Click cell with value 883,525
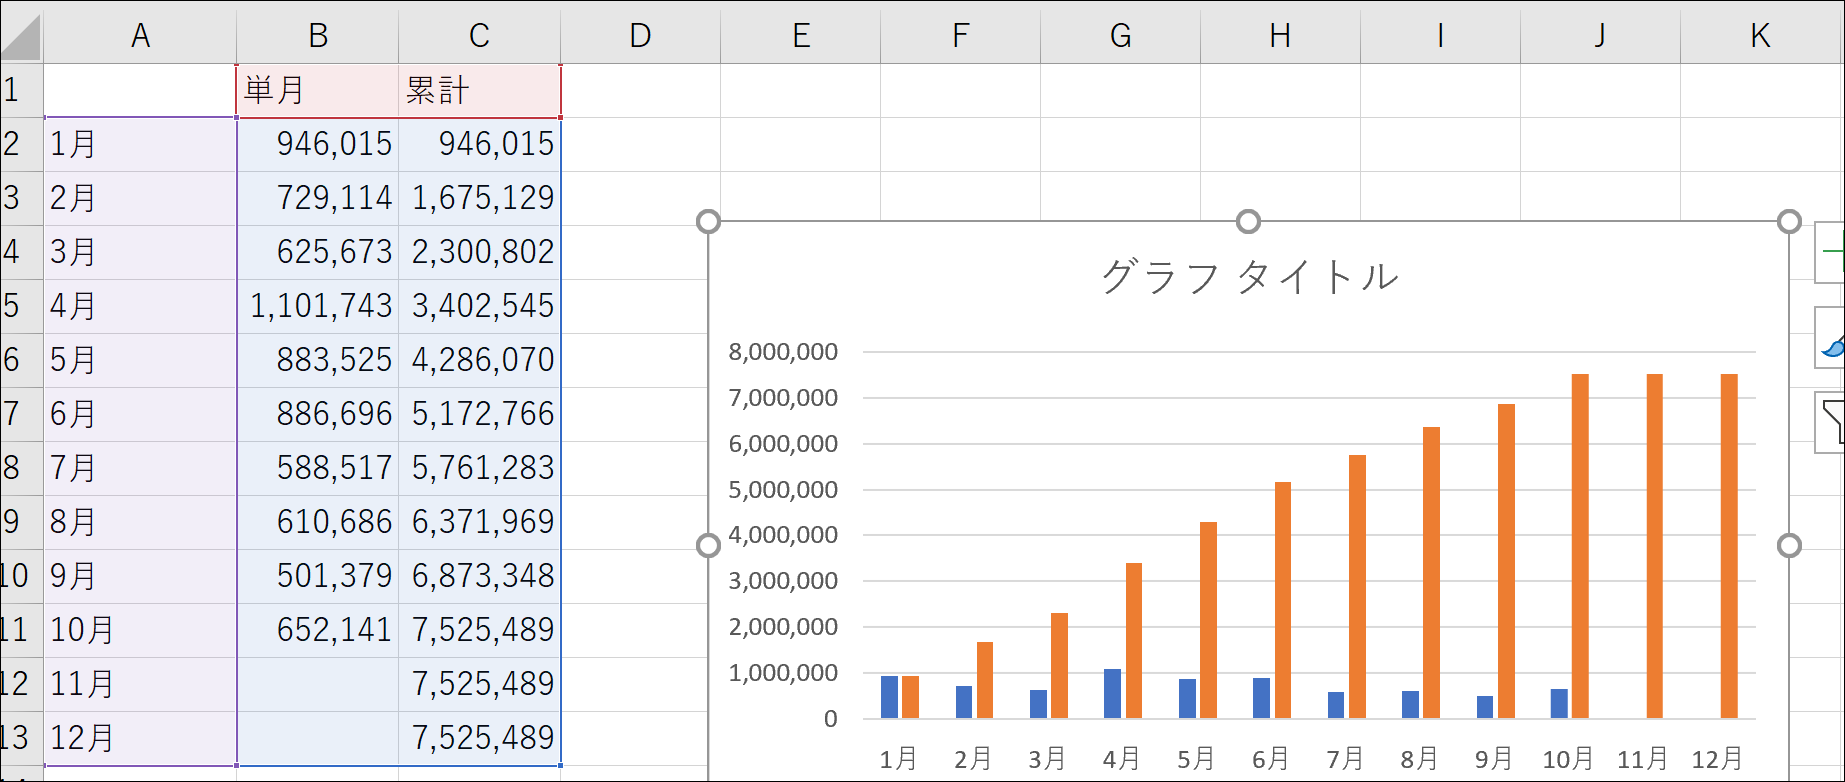 pos(318,360)
